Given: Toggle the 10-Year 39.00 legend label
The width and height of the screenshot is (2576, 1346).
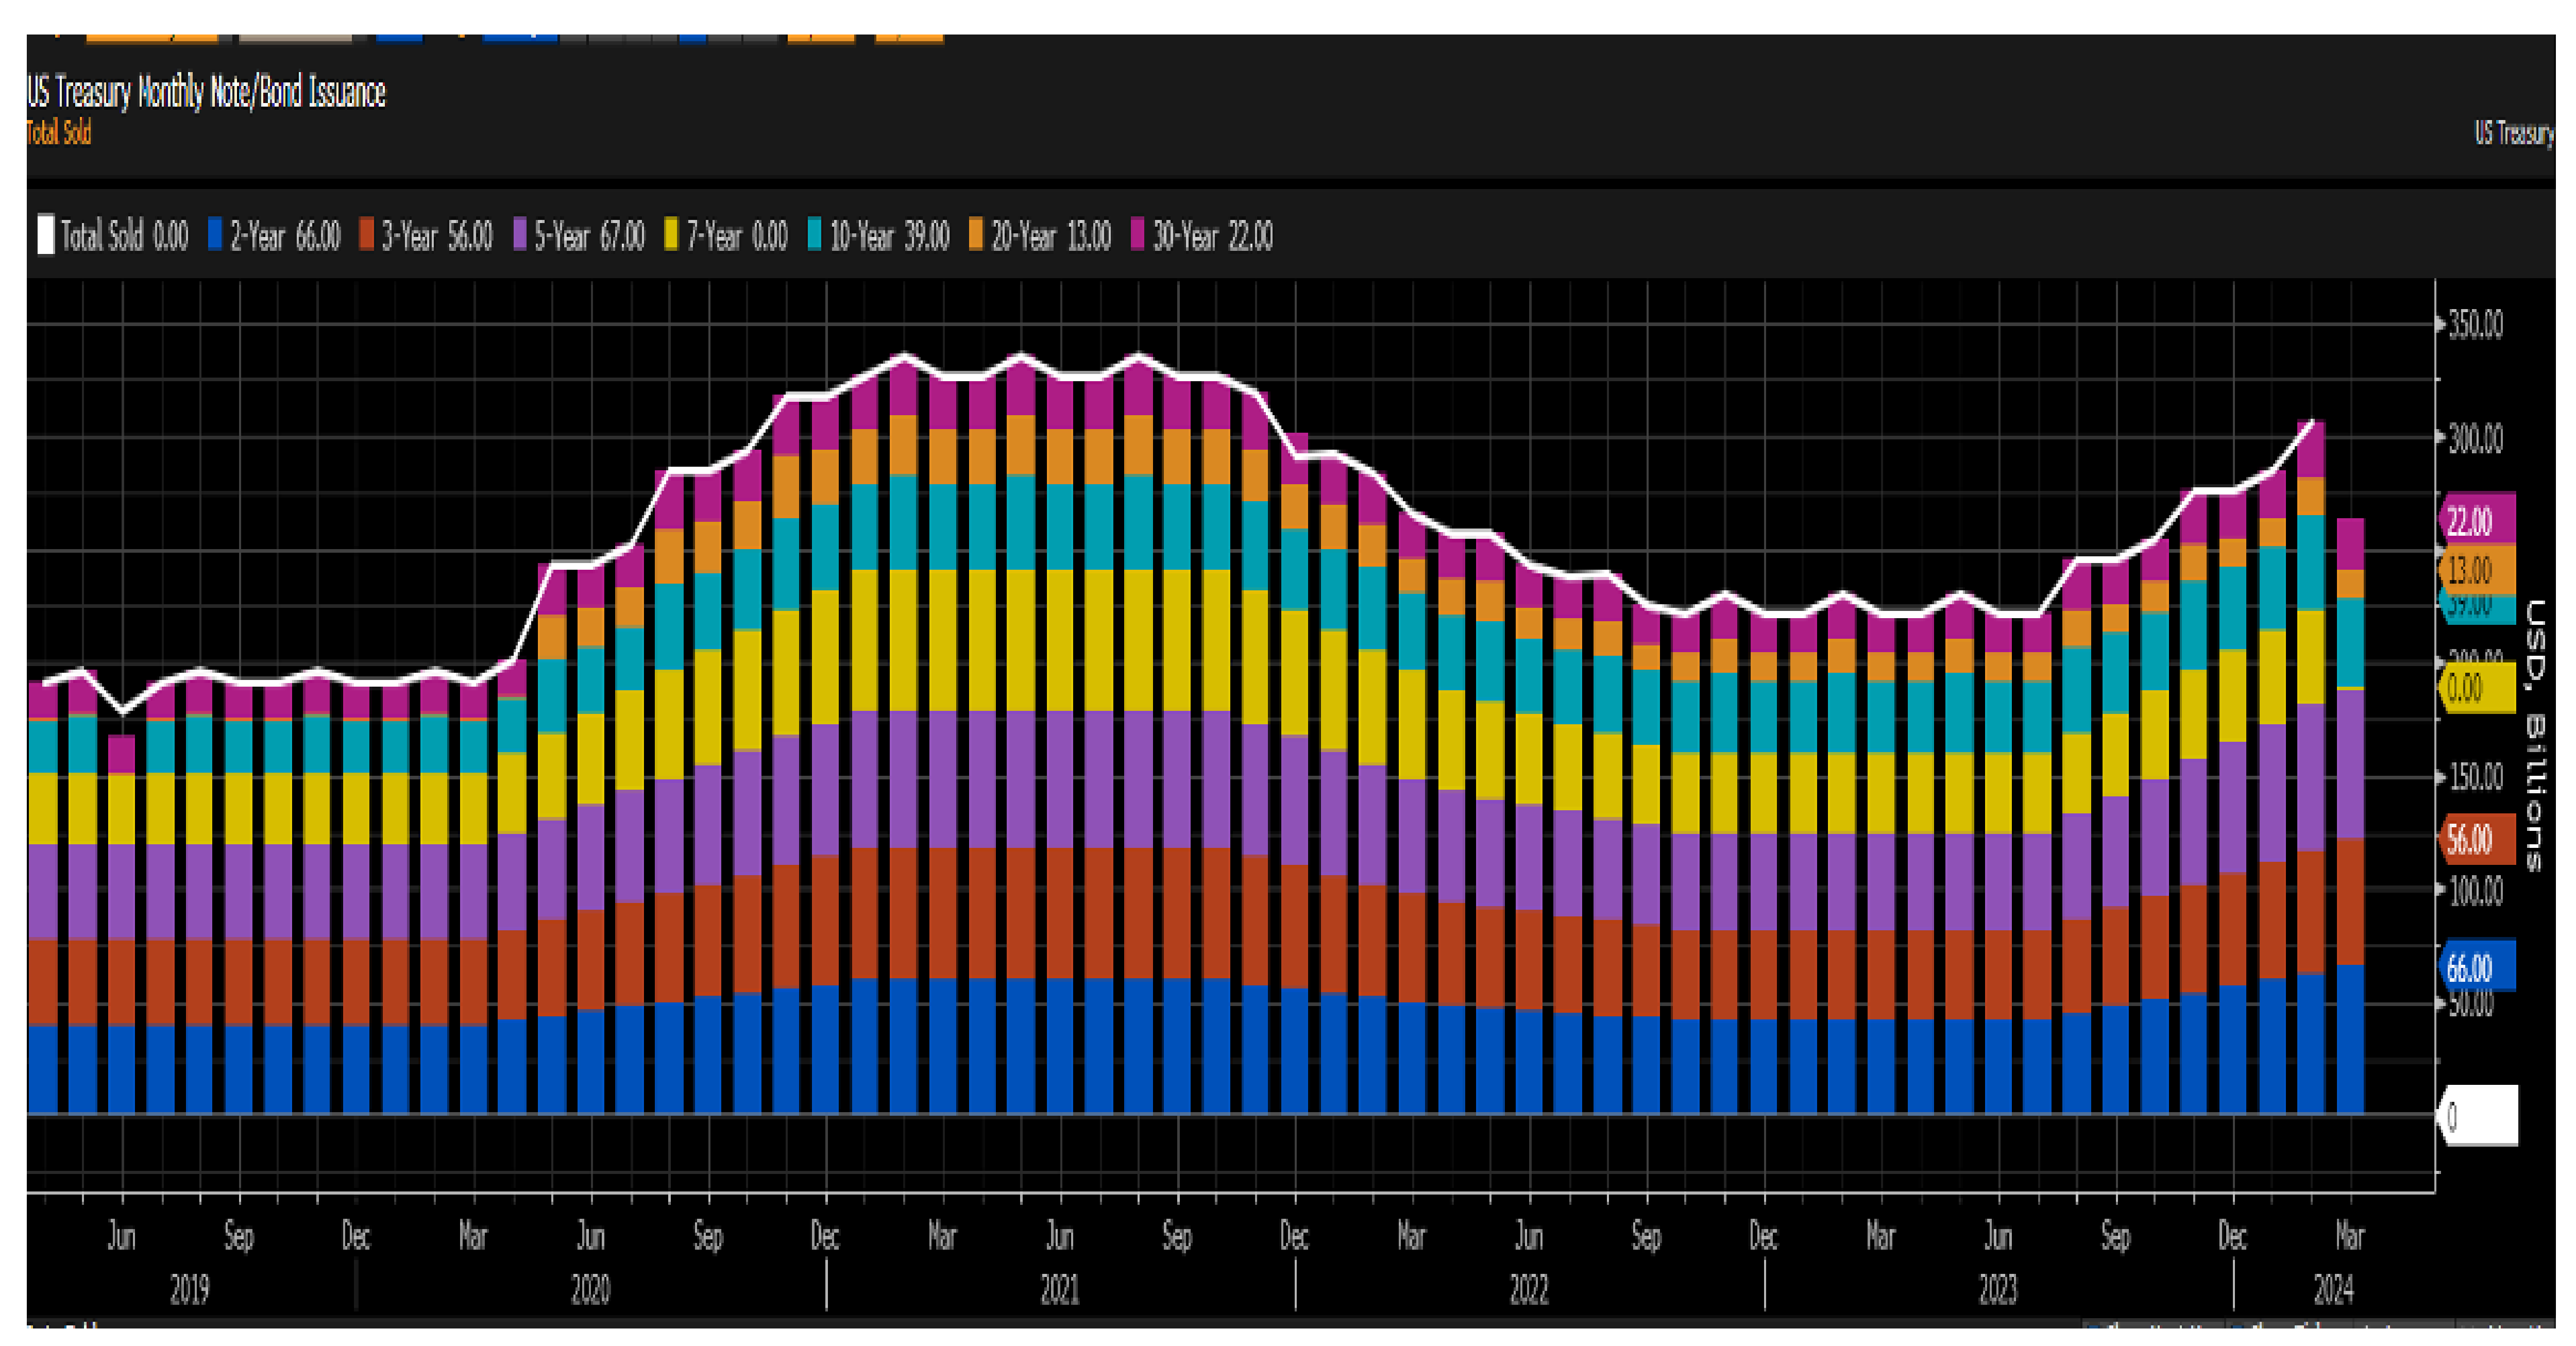Looking at the screenshot, I should tap(889, 237).
